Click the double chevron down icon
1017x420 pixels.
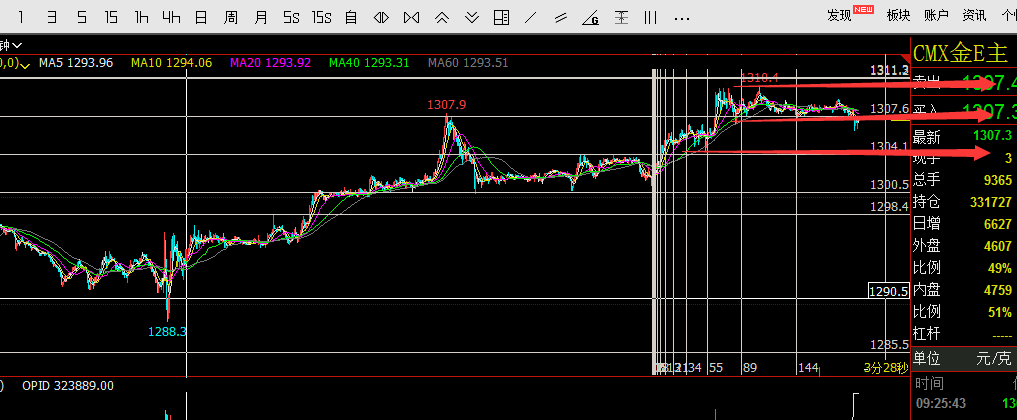click(x=471, y=17)
